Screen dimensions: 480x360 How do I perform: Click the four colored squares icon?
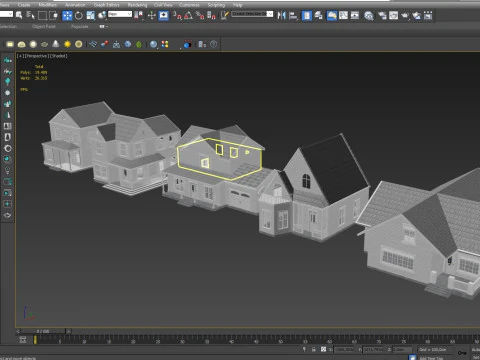pos(165,44)
